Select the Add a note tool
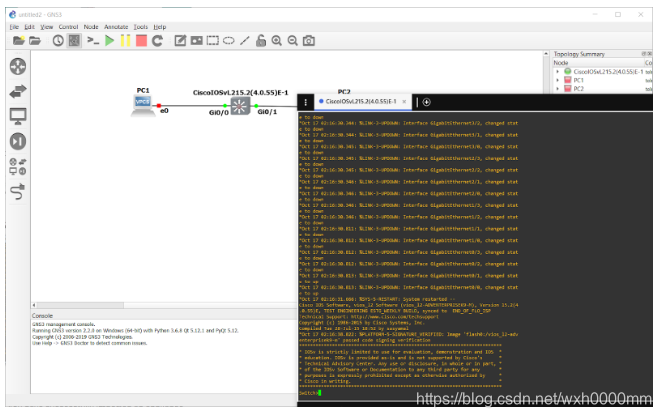The image size is (662, 418). pos(180,41)
